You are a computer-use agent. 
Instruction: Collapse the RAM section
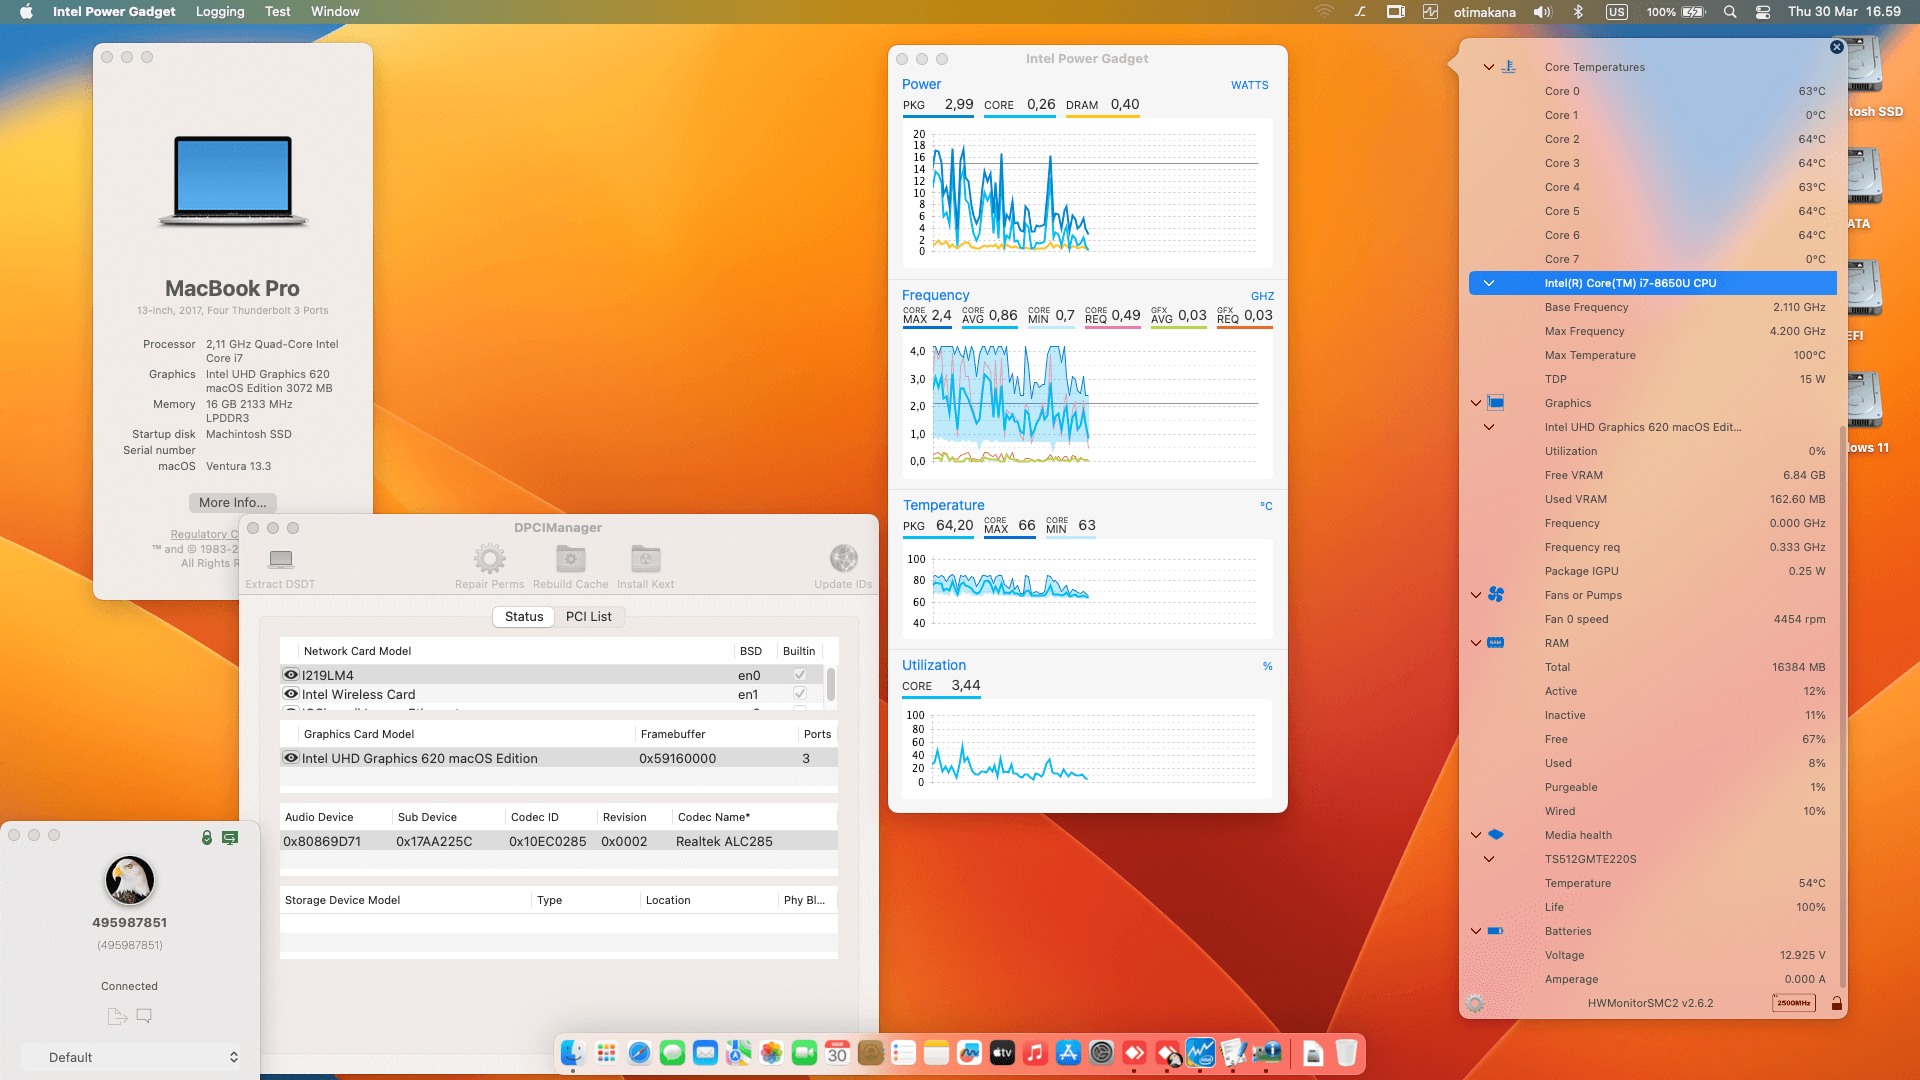pyautogui.click(x=1476, y=643)
